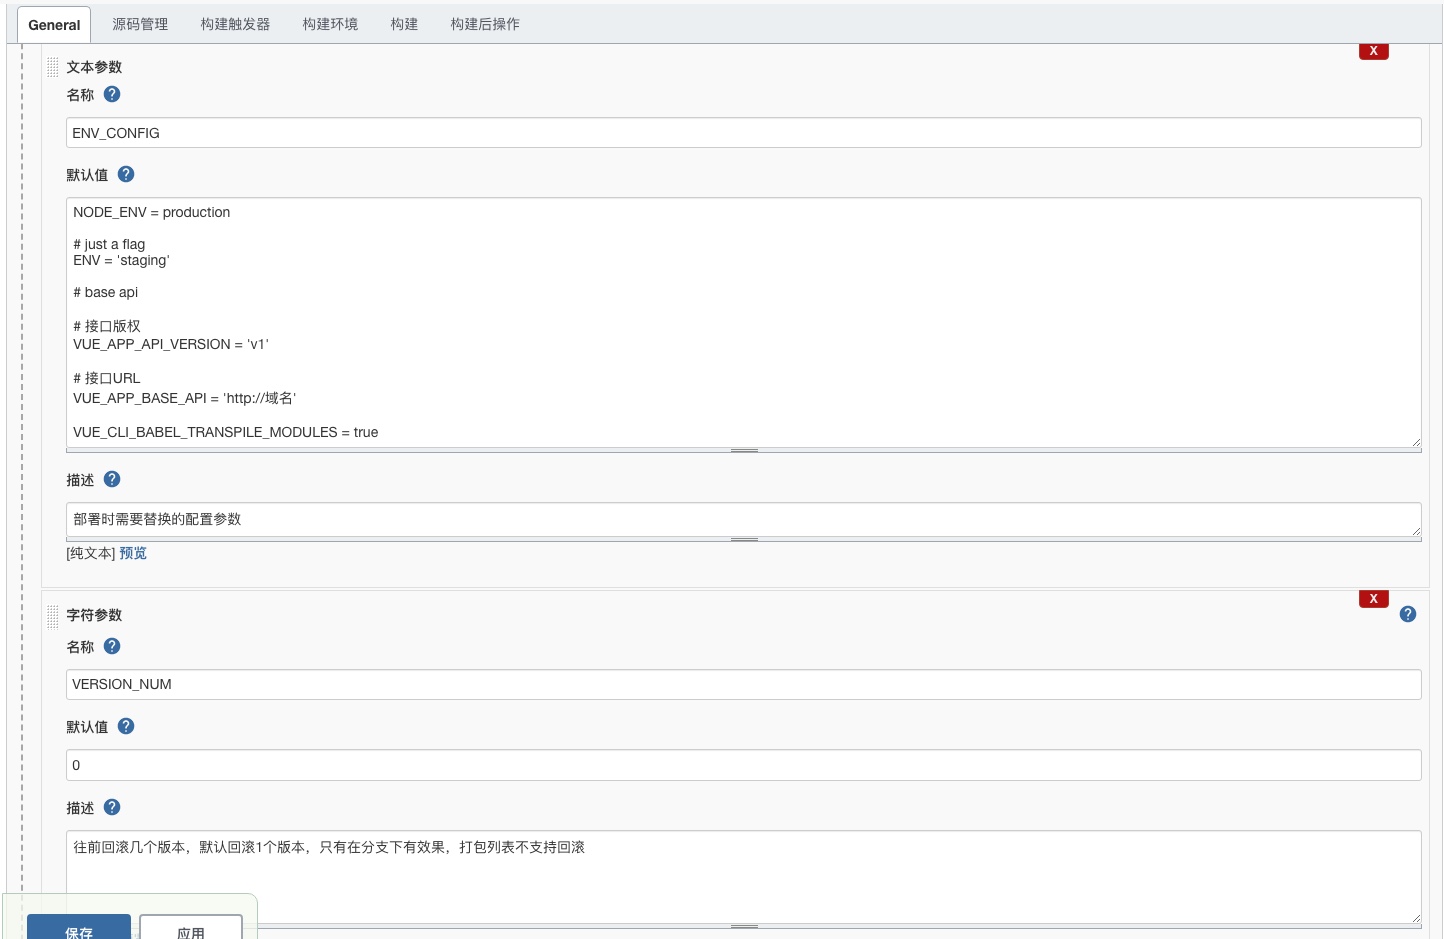Click the VUE_APP_API_VERSION line

pyautogui.click(x=171, y=344)
